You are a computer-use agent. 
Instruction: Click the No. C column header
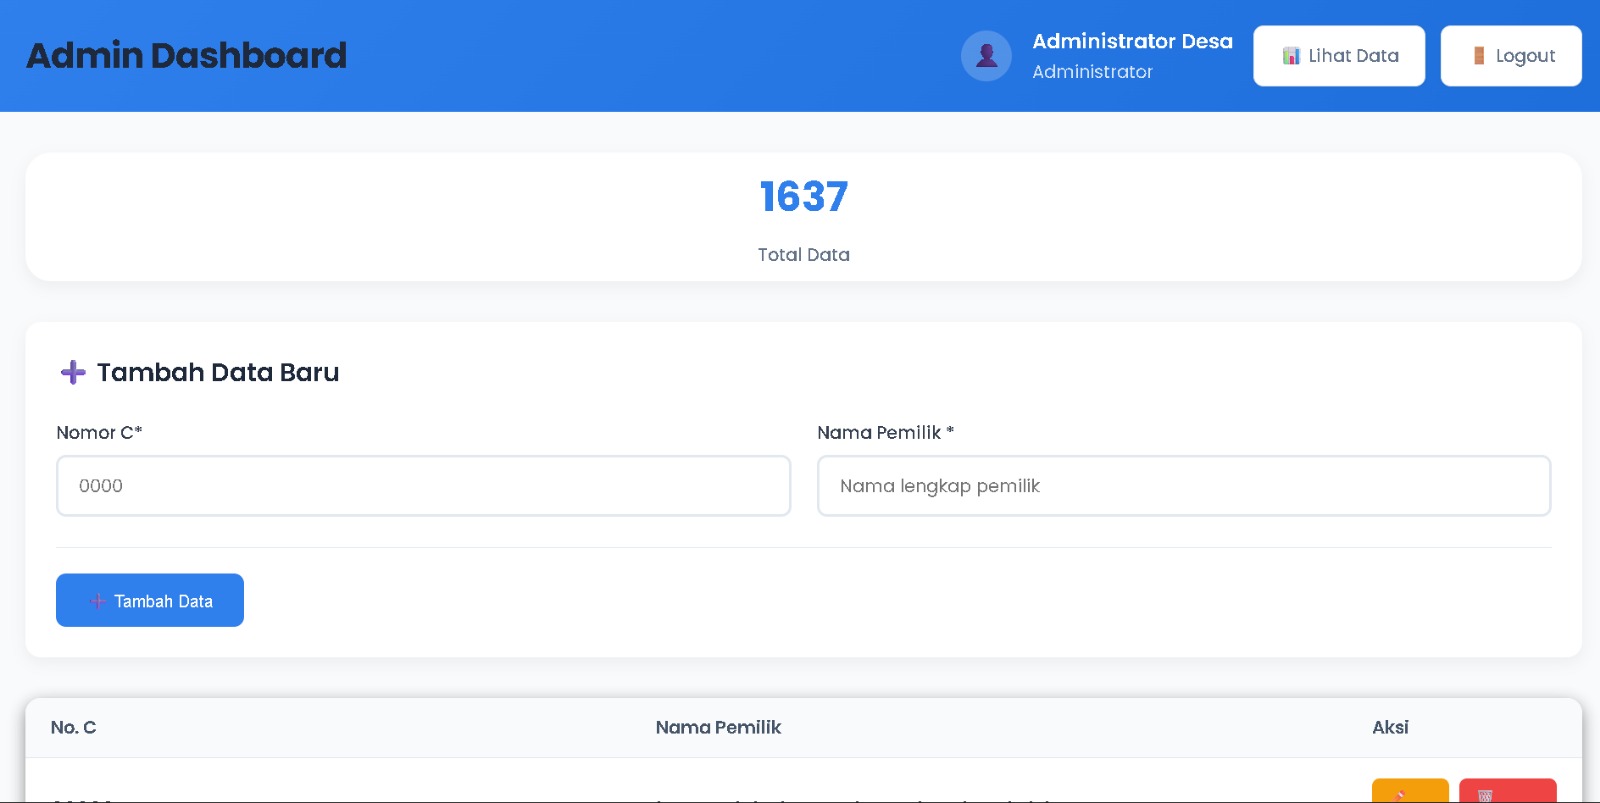click(x=74, y=727)
